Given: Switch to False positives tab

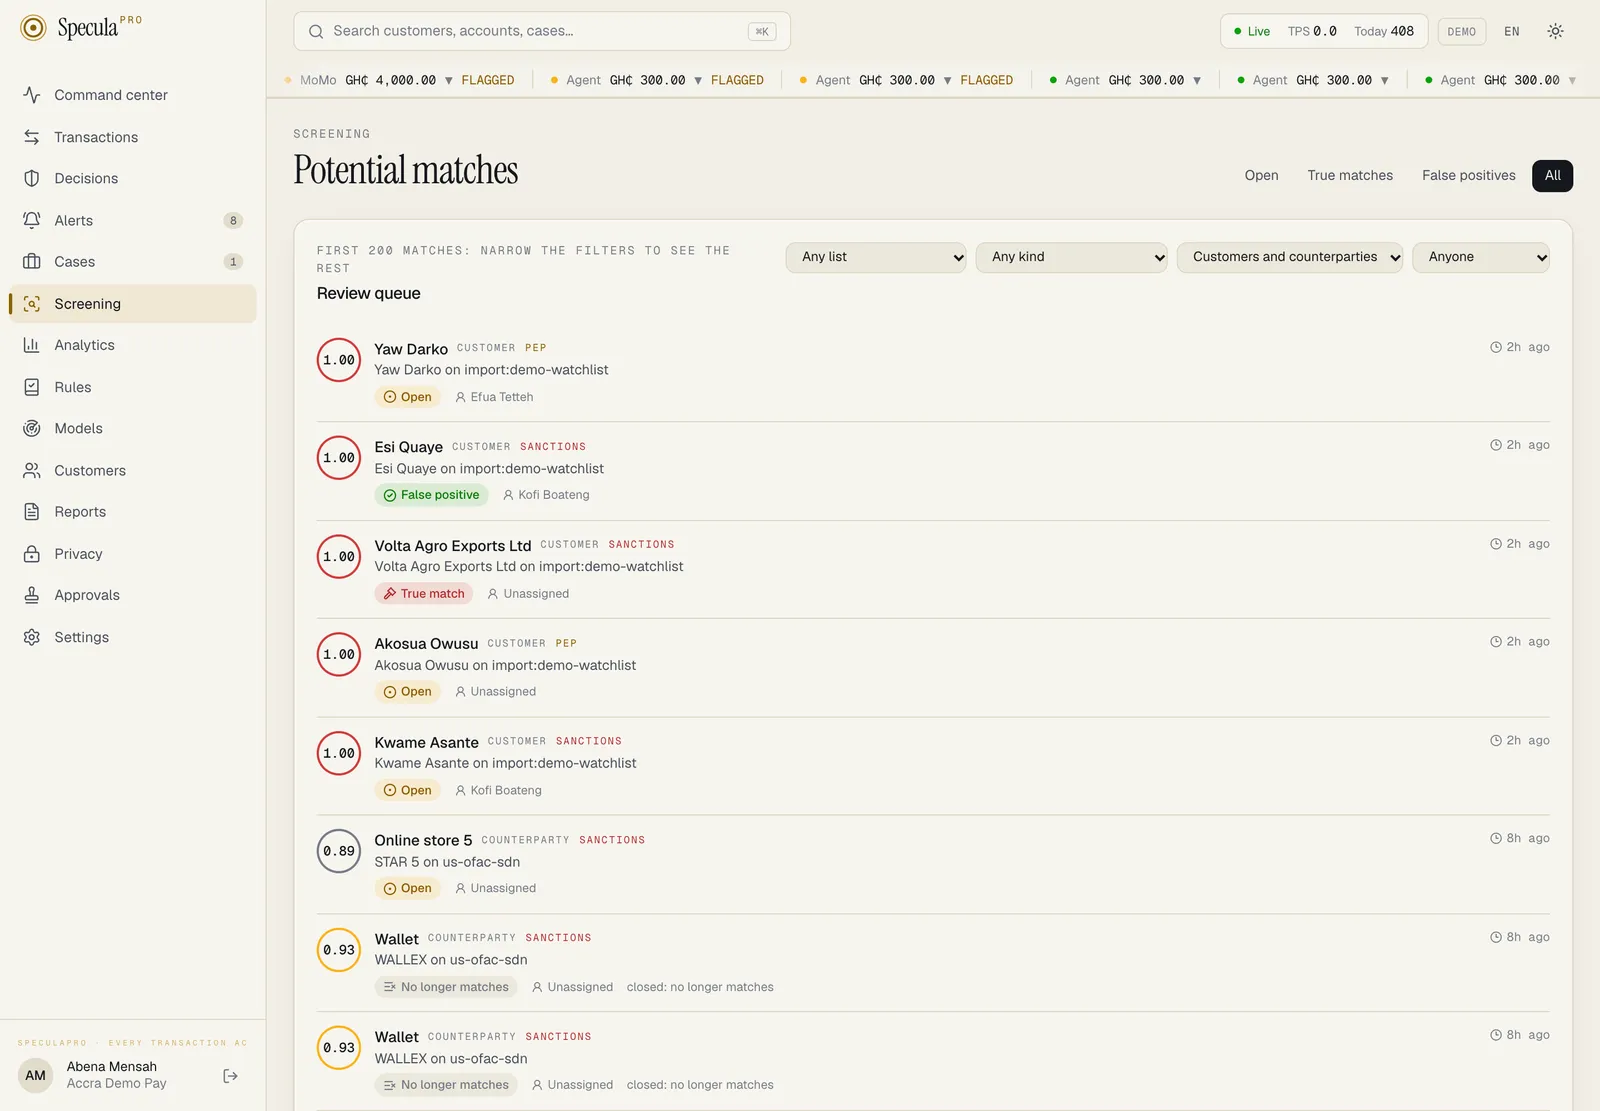Looking at the screenshot, I should pos(1469,176).
